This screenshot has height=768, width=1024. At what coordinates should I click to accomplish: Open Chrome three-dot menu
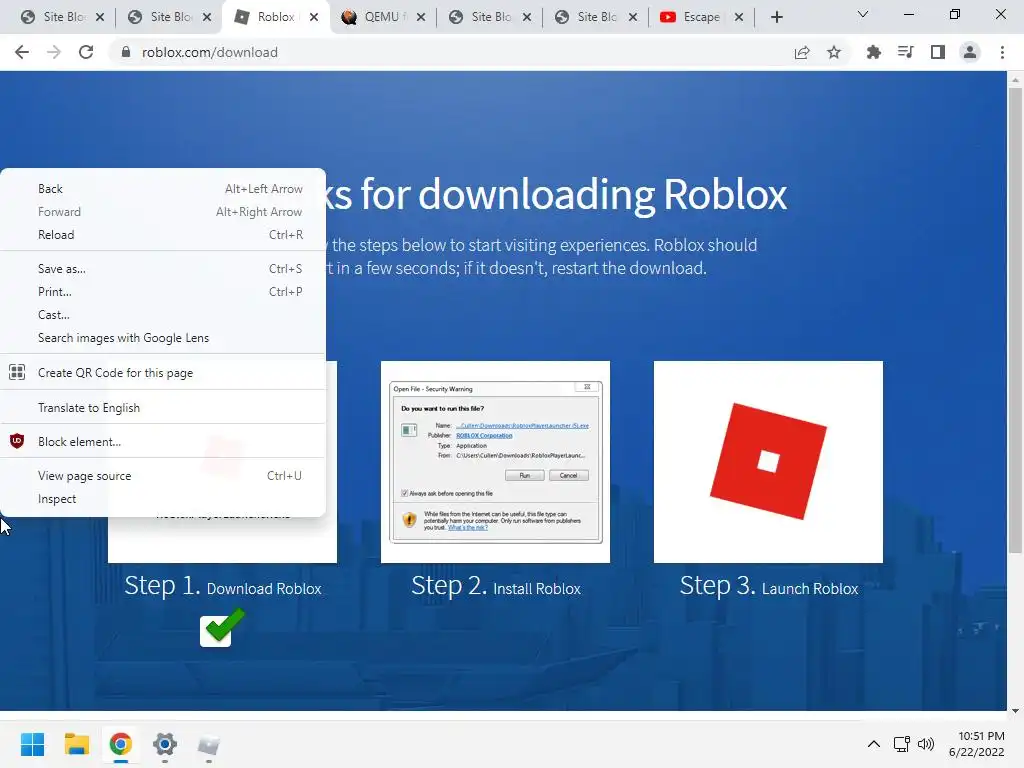coord(1002,52)
